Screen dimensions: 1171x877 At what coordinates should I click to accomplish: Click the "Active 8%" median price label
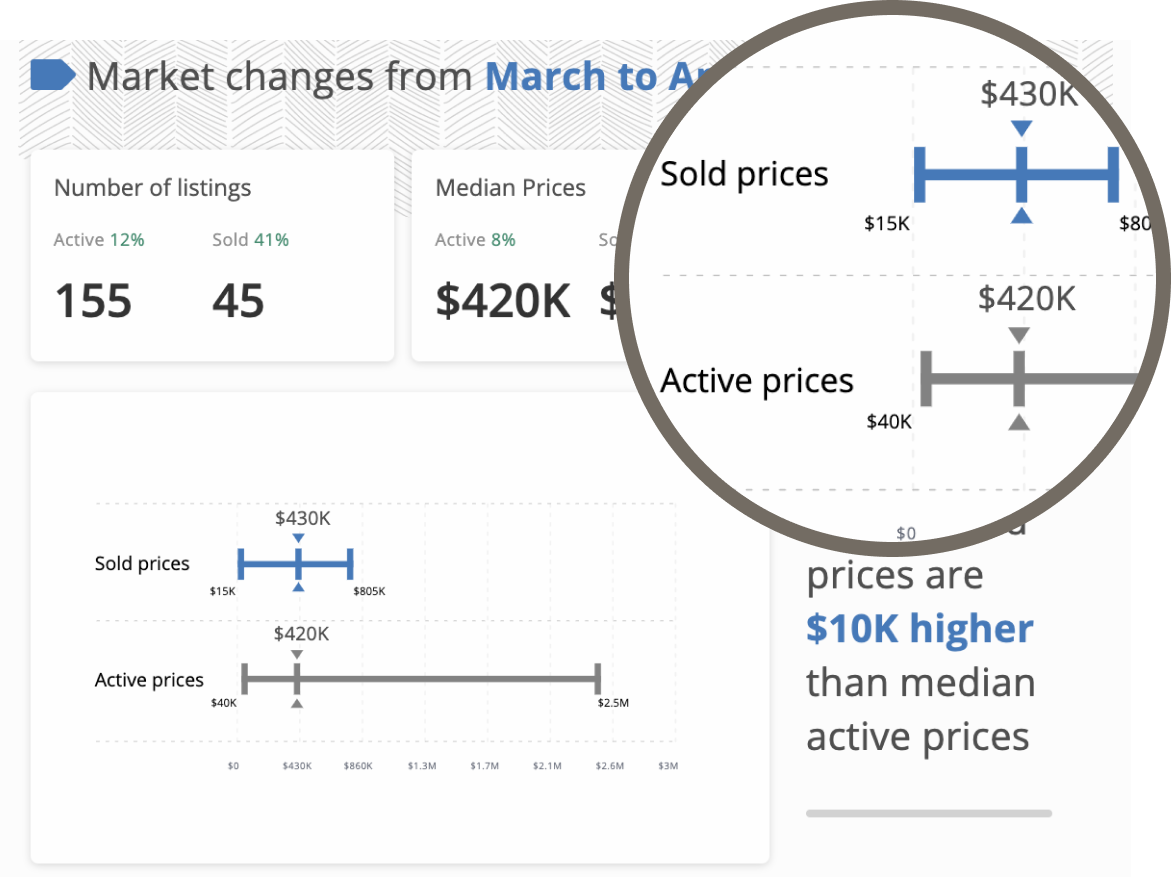[475, 240]
